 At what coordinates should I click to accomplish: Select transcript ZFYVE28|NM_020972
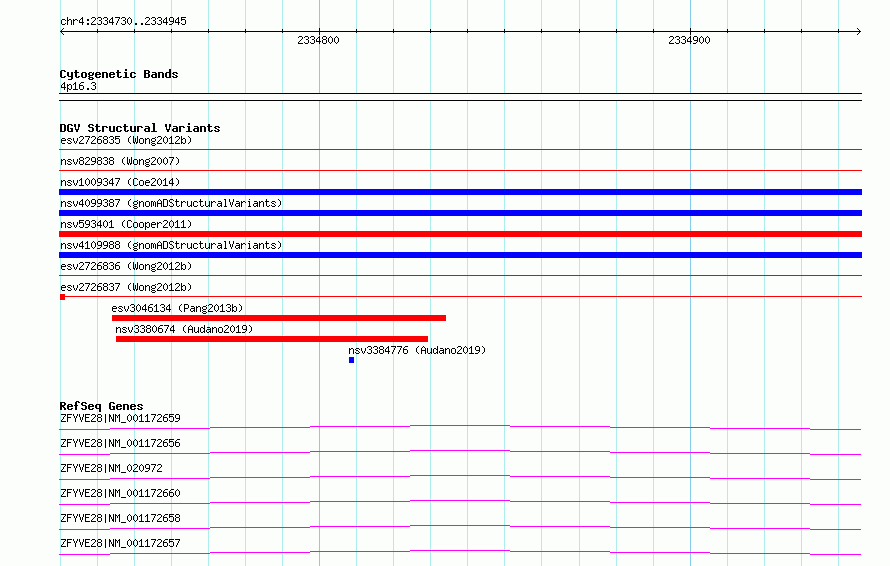tap(111, 468)
